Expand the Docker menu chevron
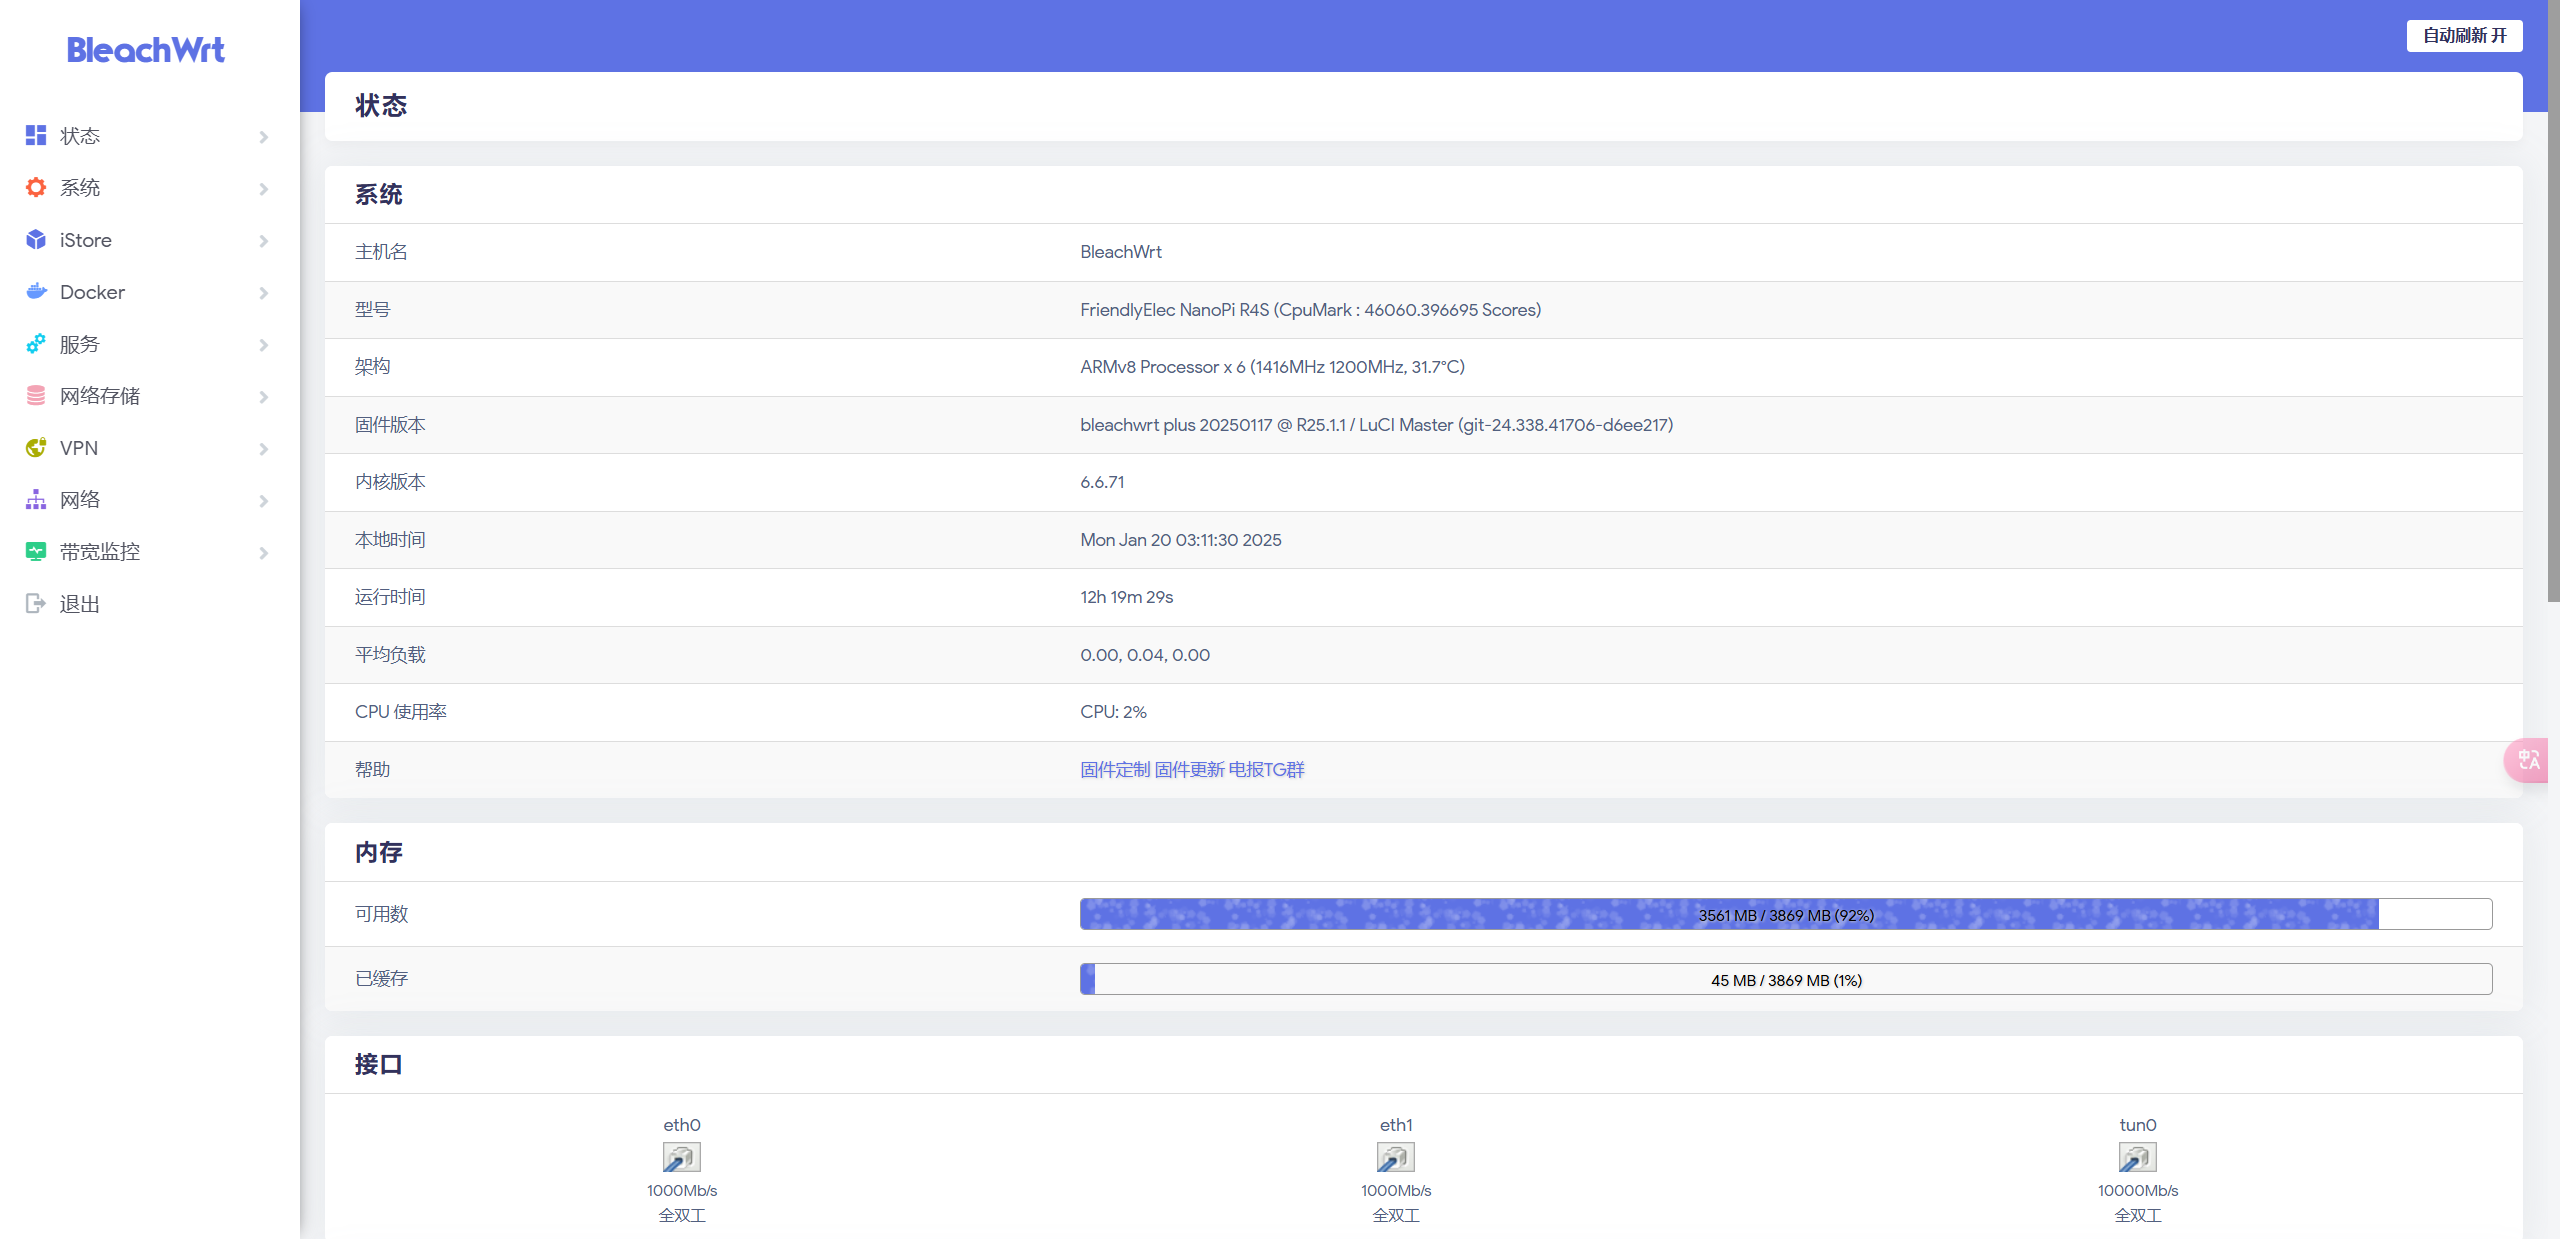Screen dimensions: 2560x1239 pyautogui.click(x=264, y=293)
